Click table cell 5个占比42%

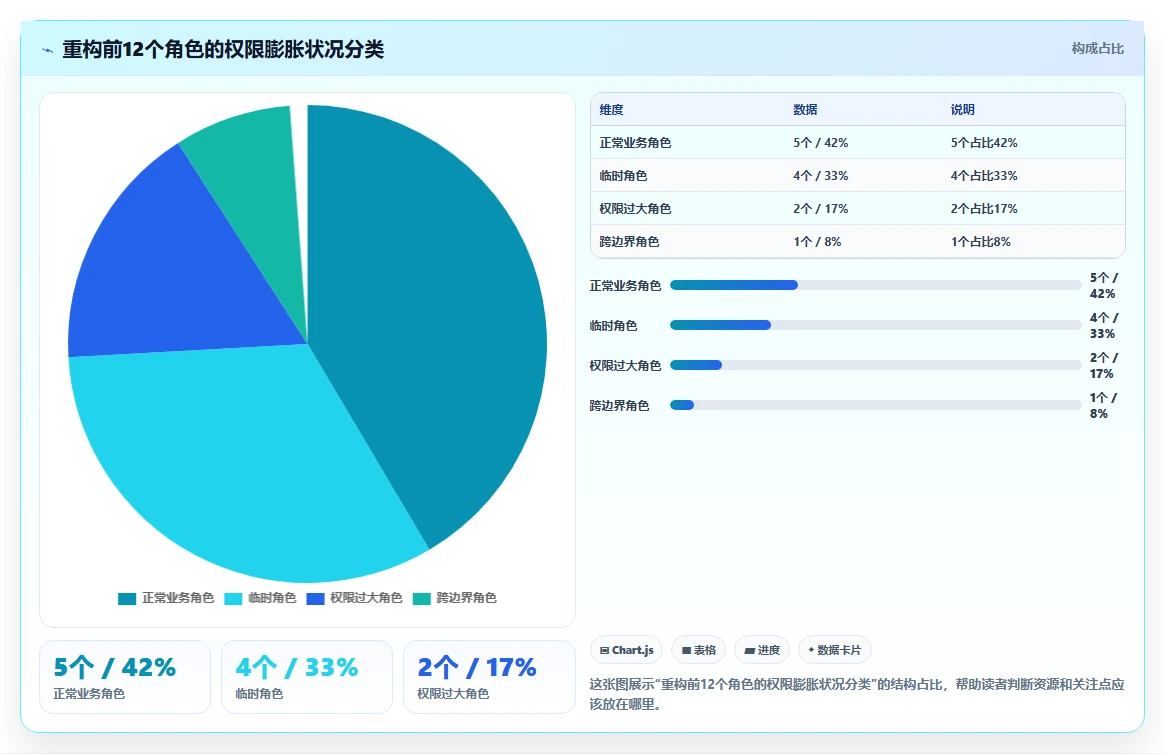[x=984, y=143]
